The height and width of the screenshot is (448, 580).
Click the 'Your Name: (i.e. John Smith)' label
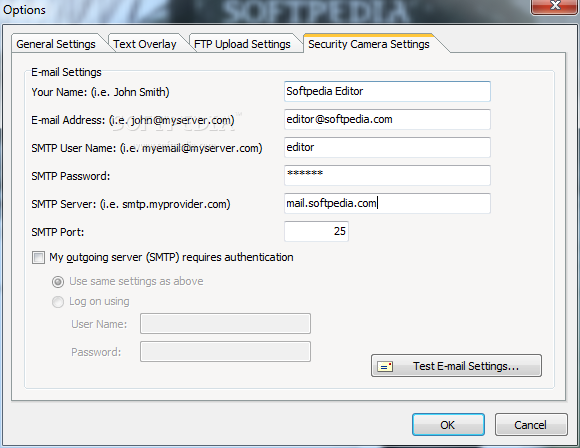(x=100, y=92)
